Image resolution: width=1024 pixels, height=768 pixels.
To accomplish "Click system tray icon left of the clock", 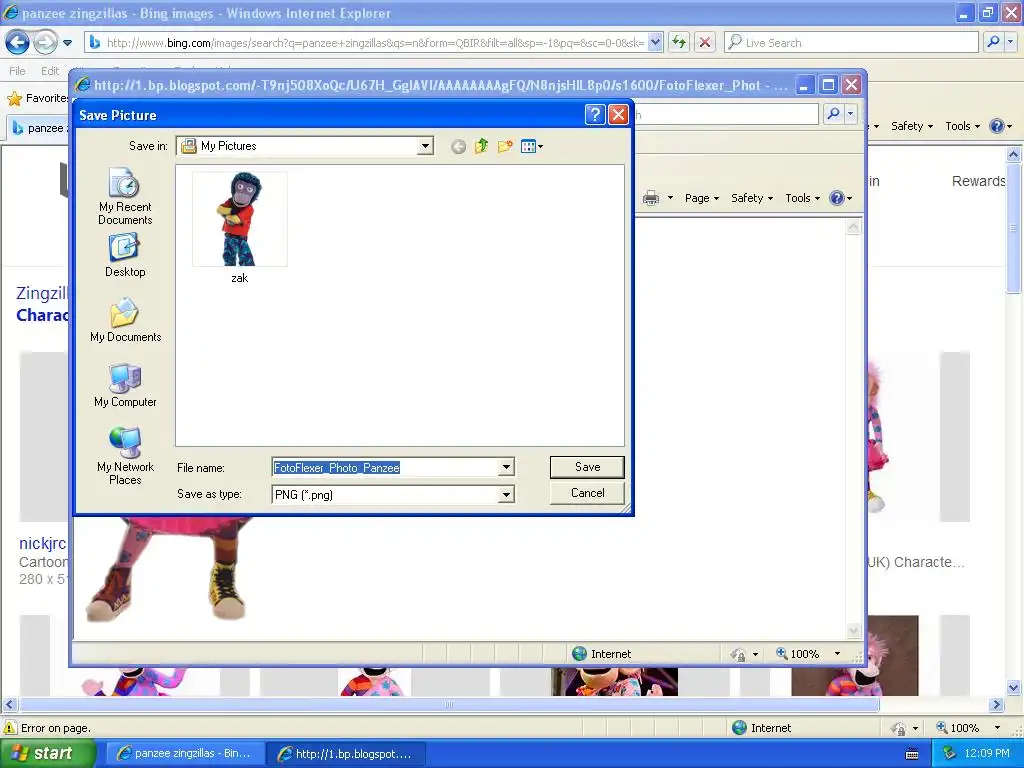I will [x=950, y=754].
